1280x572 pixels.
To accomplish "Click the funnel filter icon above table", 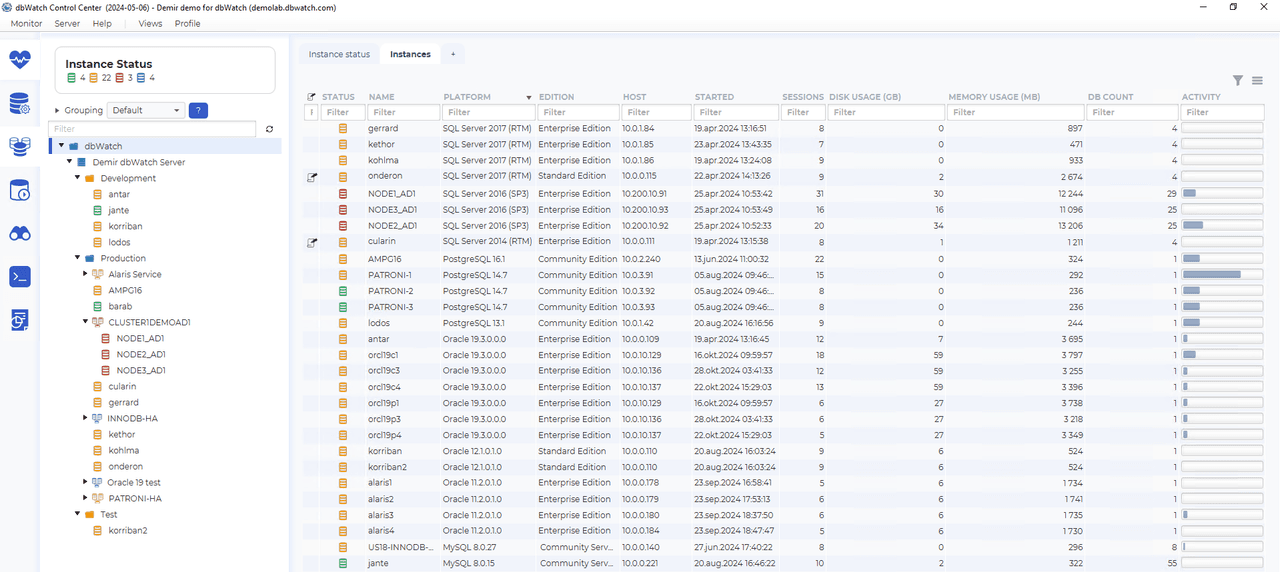I will [x=1238, y=81].
